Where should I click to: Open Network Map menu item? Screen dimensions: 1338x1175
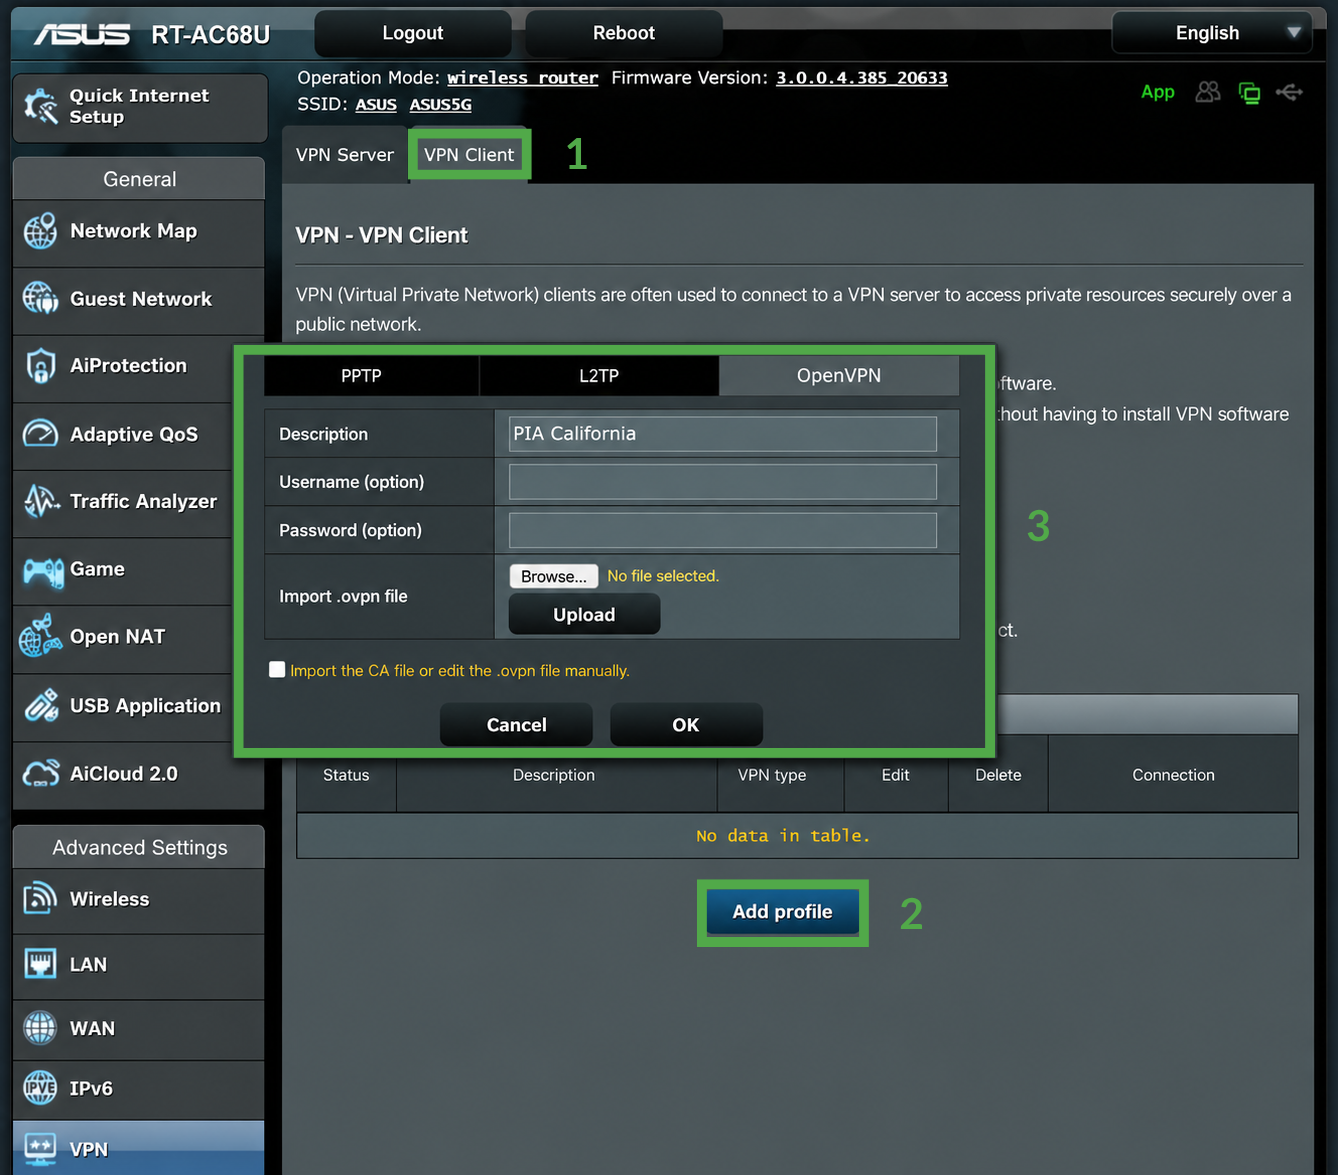139,231
